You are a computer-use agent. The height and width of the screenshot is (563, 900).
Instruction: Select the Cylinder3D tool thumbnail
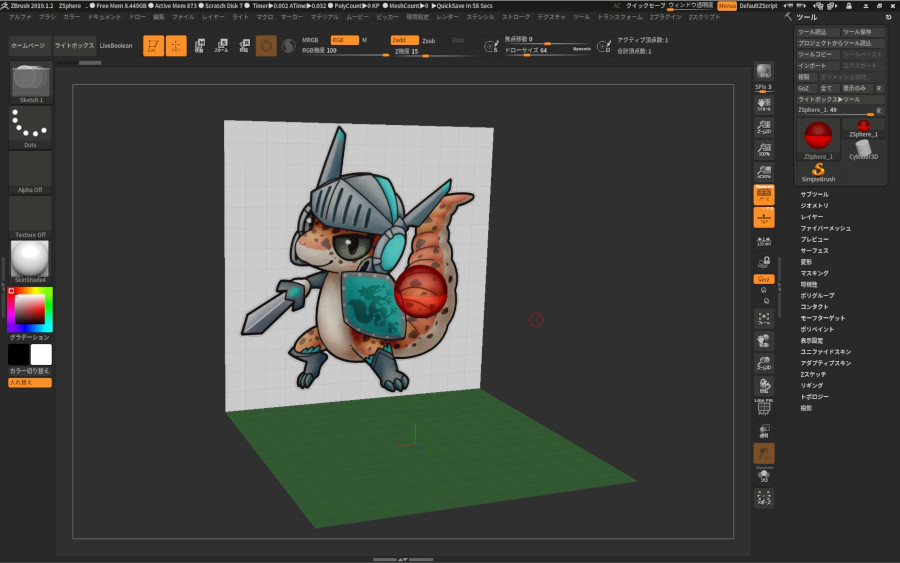coord(863,150)
